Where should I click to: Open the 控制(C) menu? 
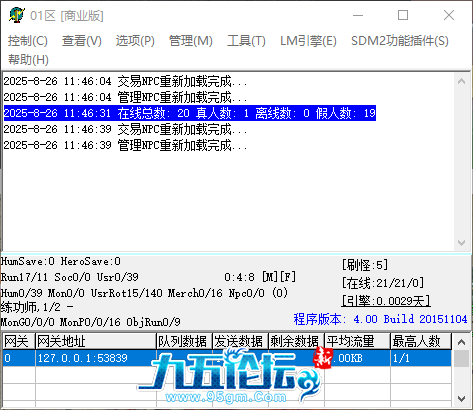click(x=28, y=41)
